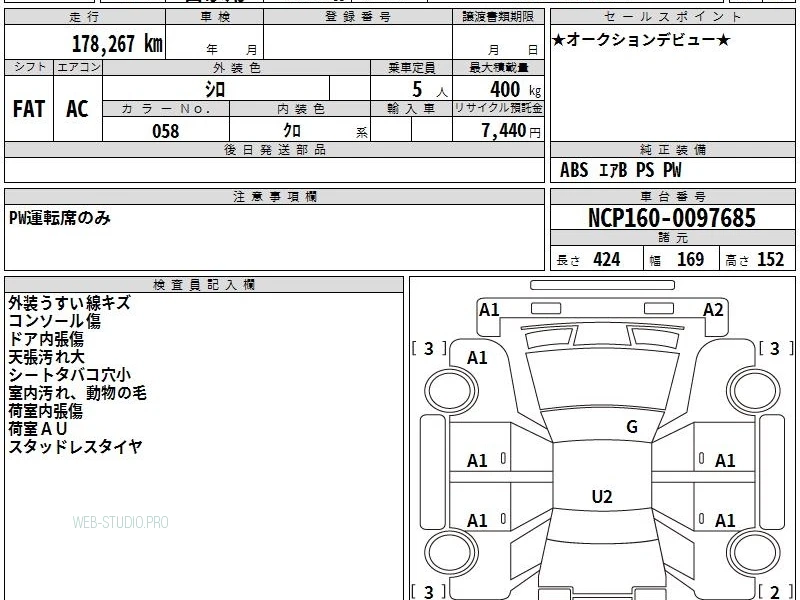Viewport: 800px width, 600px height.
Task: Click the ★オークションデビュー★ sales point text
Action: tap(641, 40)
